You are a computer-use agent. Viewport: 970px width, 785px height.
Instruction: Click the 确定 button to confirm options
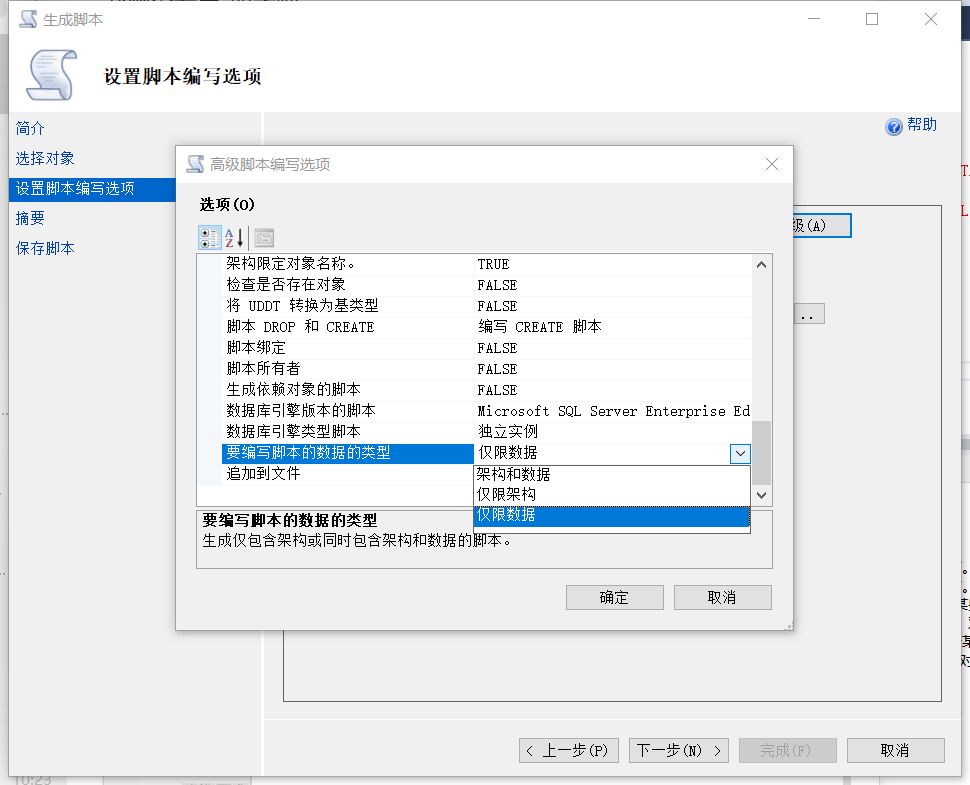click(614, 597)
